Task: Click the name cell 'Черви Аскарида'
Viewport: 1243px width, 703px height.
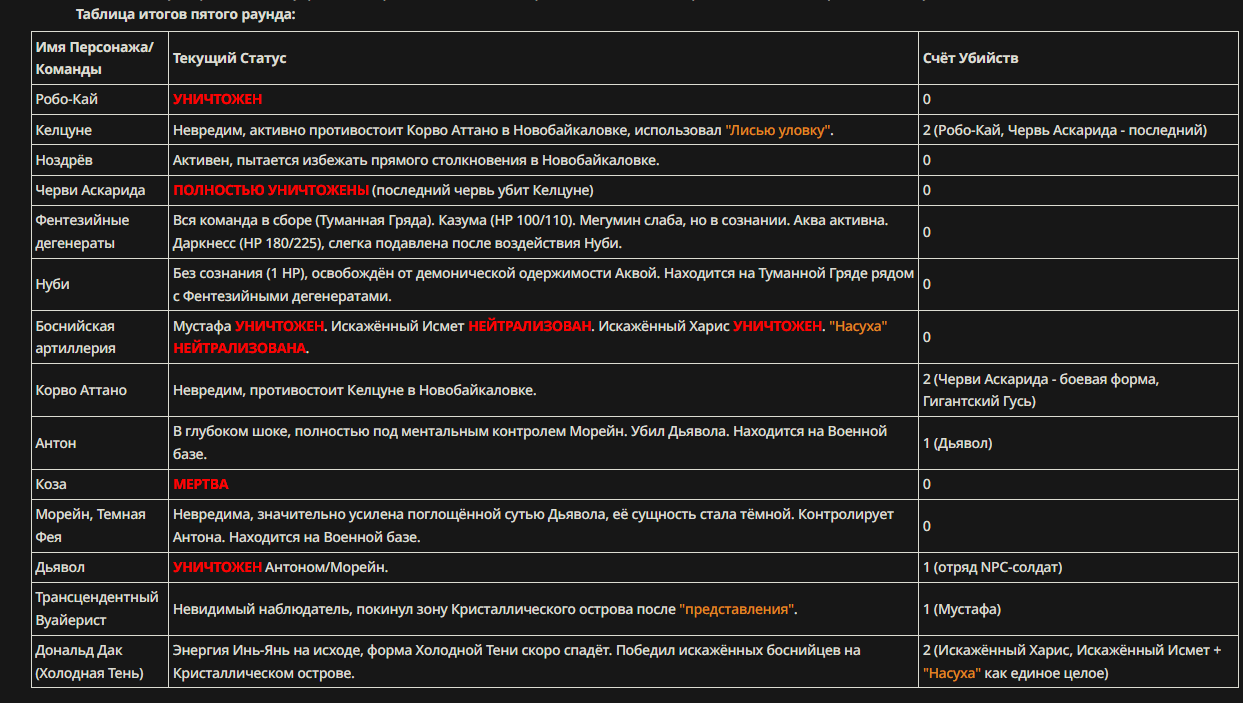Action: [x=100, y=190]
